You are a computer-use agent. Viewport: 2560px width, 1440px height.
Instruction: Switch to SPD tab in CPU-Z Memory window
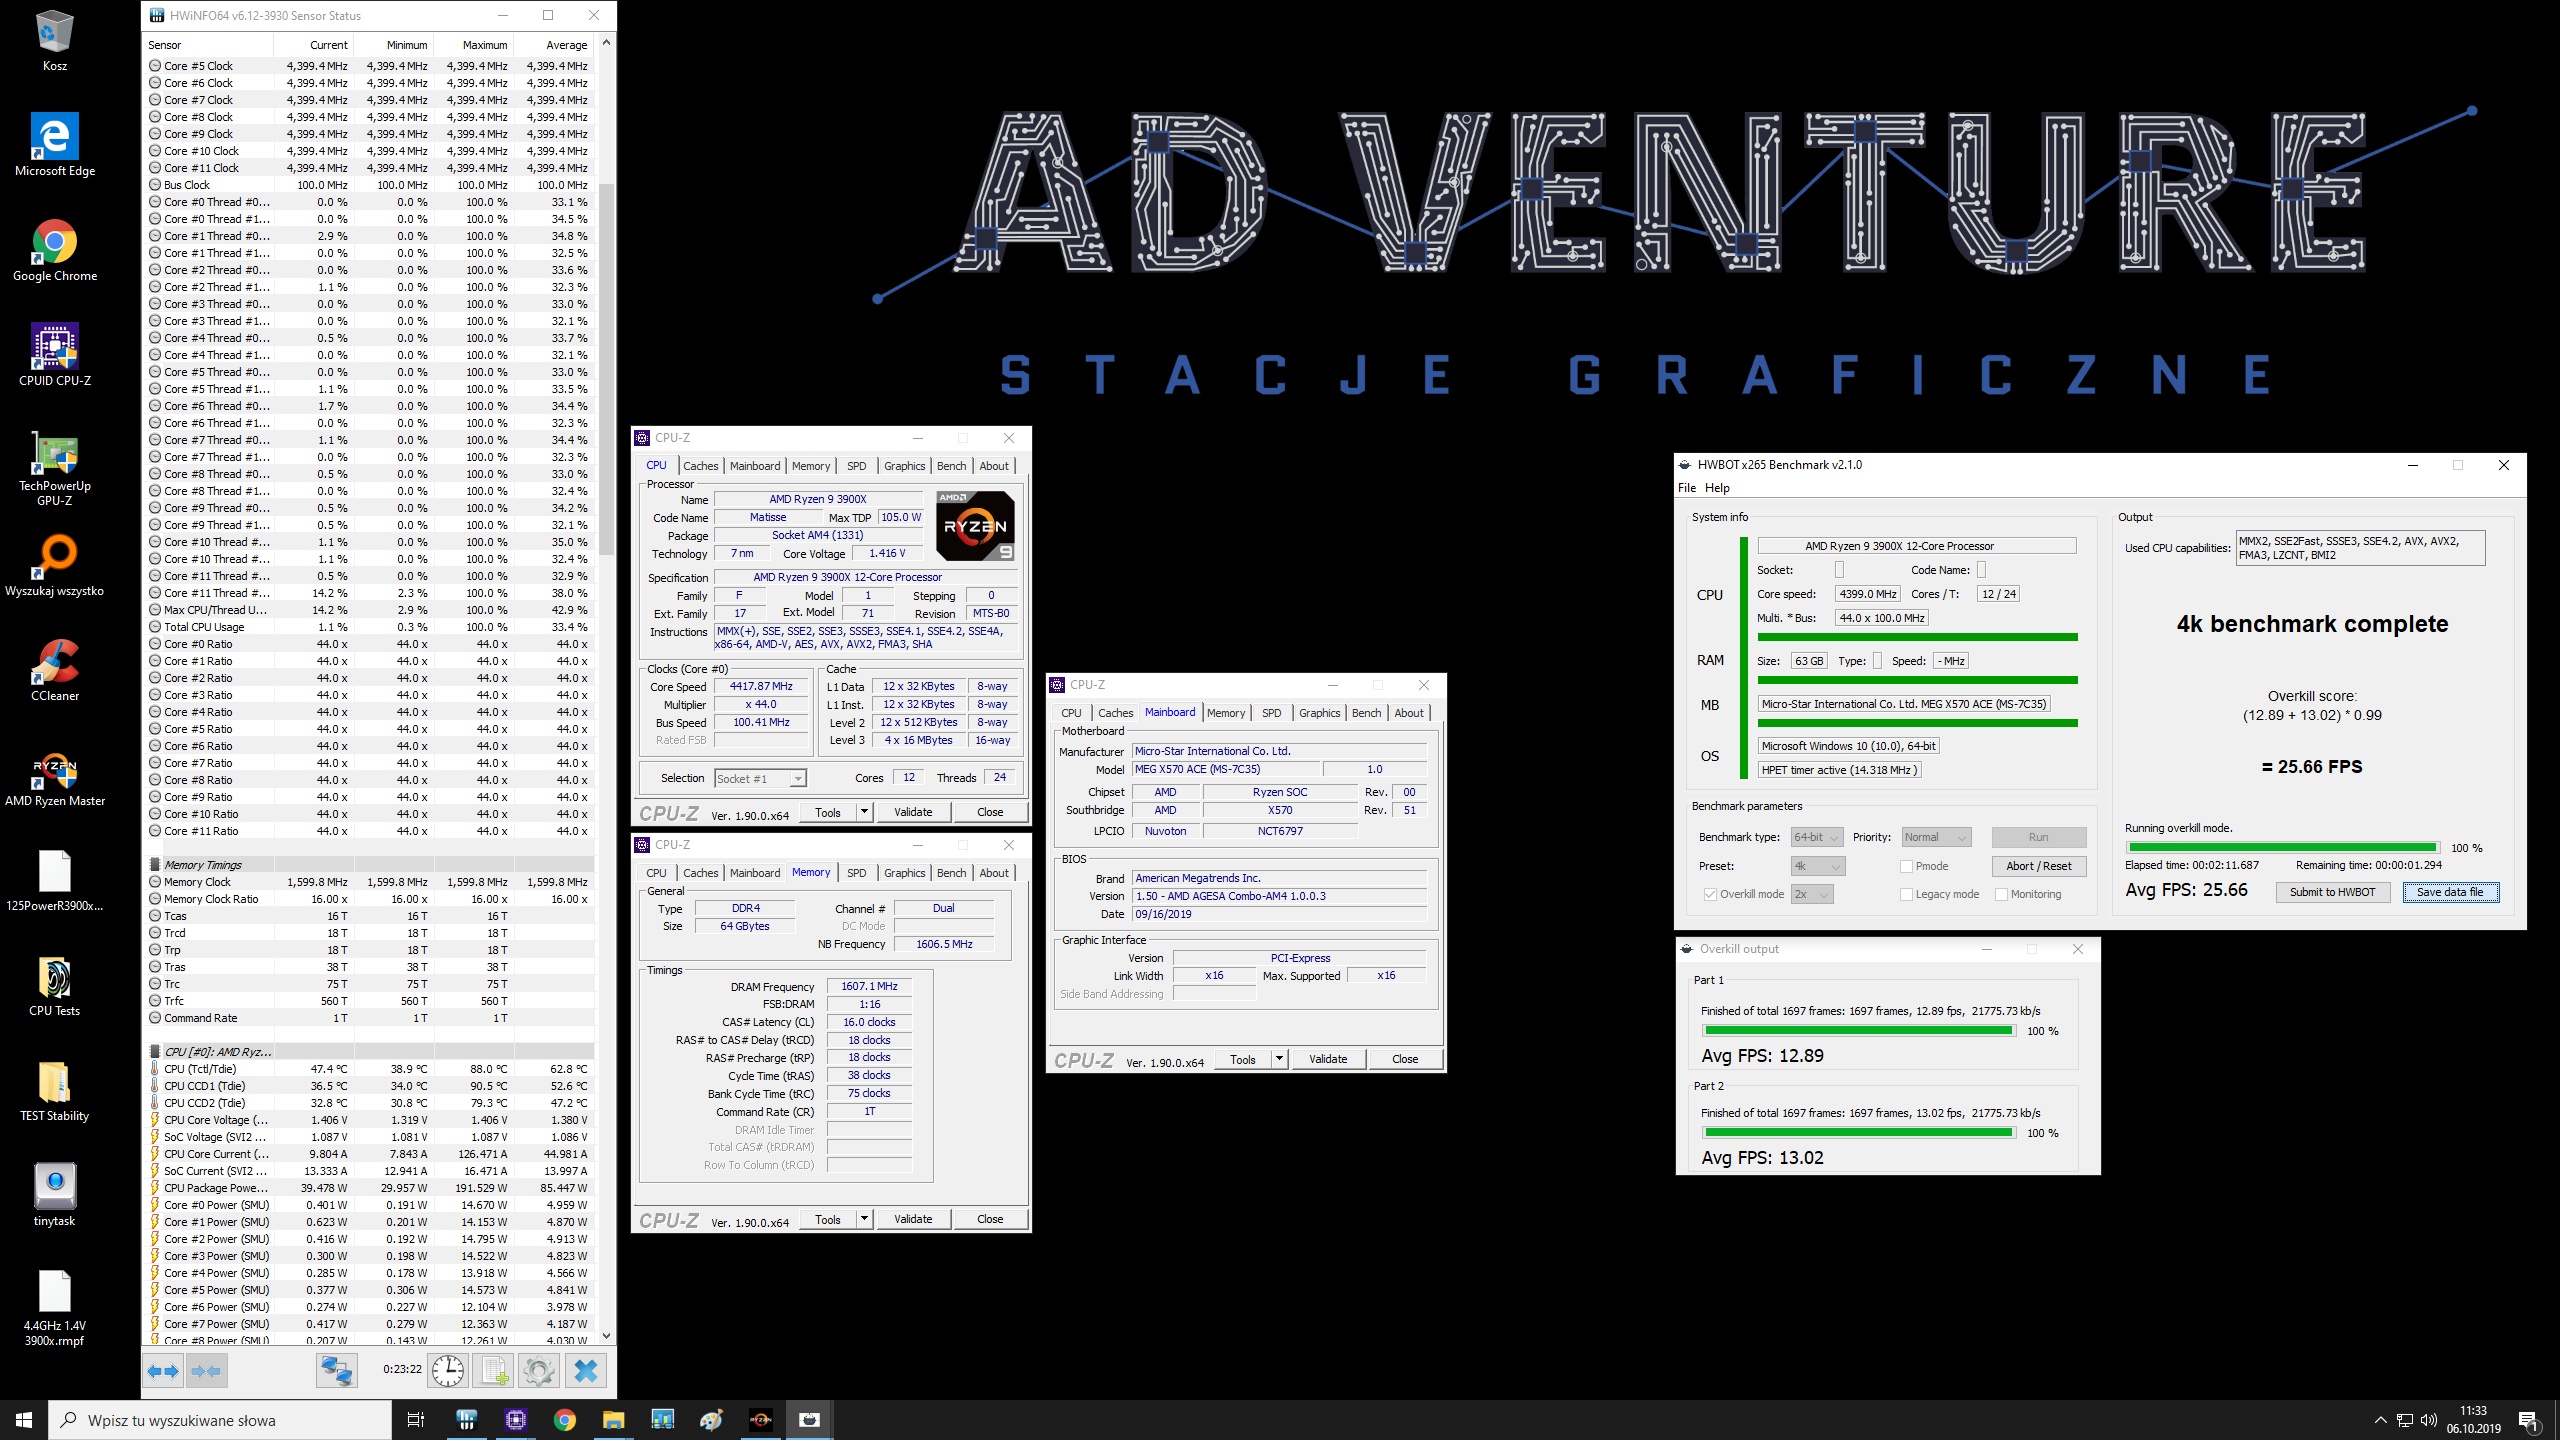pyautogui.click(x=856, y=873)
